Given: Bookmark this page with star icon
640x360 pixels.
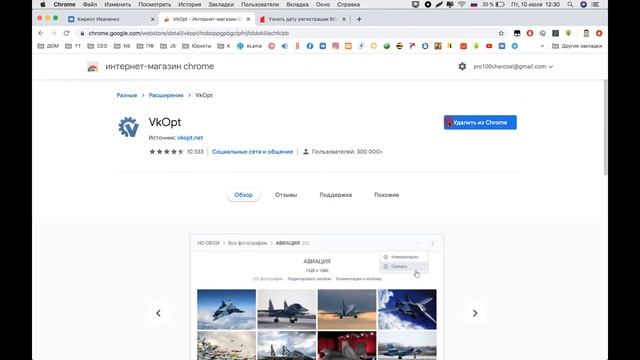Looking at the screenshot, I should 501,33.
